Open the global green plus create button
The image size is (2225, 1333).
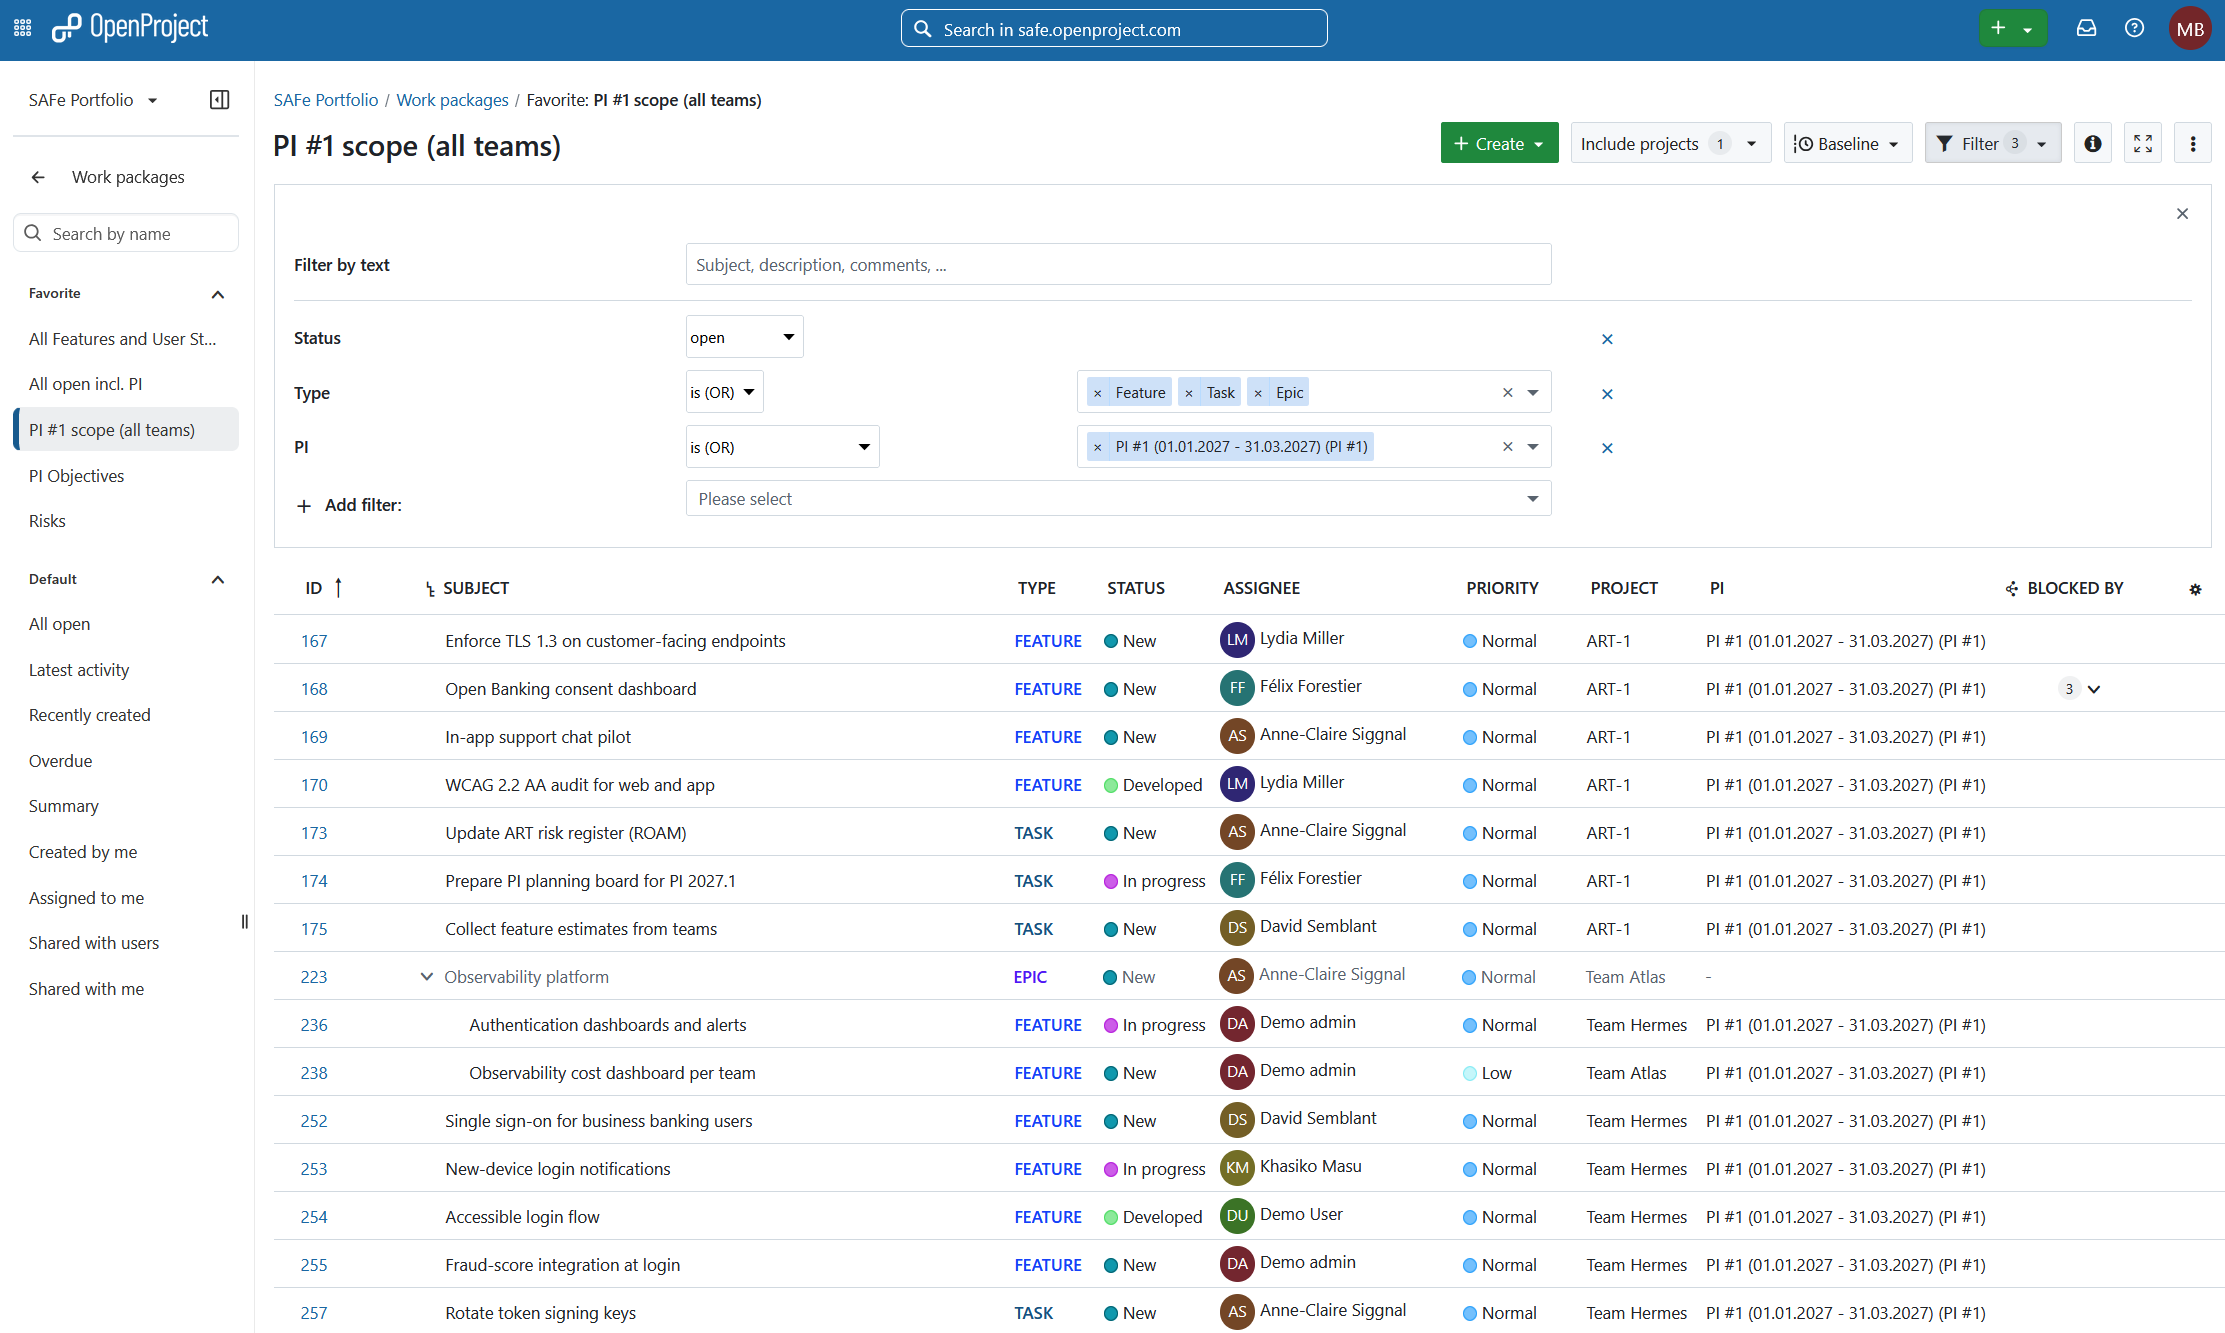[x=2012, y=28]
